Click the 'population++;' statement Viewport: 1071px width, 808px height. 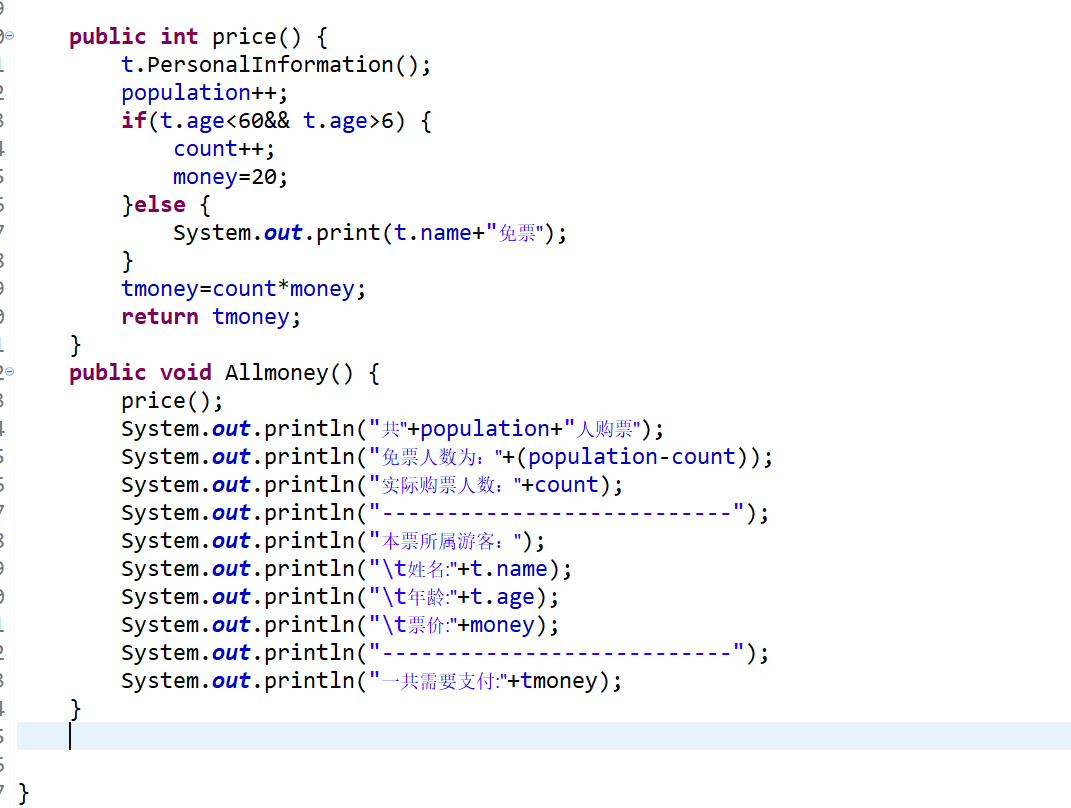[204, 93]
